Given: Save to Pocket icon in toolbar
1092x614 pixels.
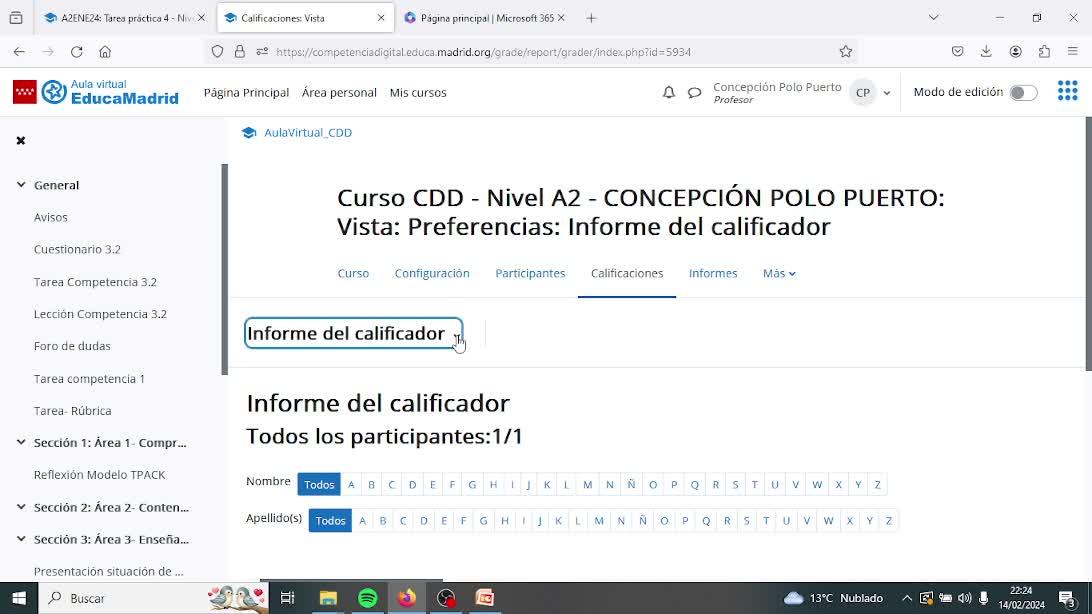Looking at the screenshot, I should [958, 52].
